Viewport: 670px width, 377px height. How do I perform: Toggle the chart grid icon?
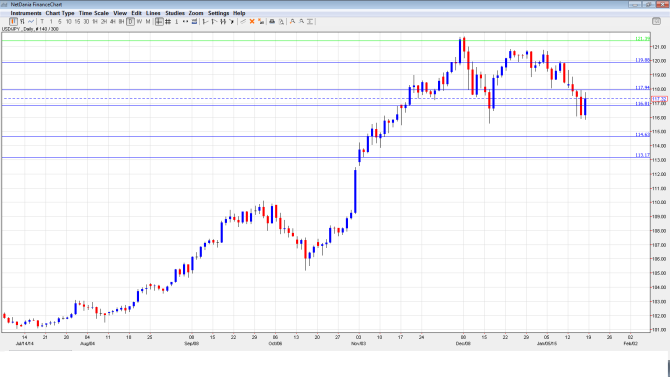pos(168,21)
